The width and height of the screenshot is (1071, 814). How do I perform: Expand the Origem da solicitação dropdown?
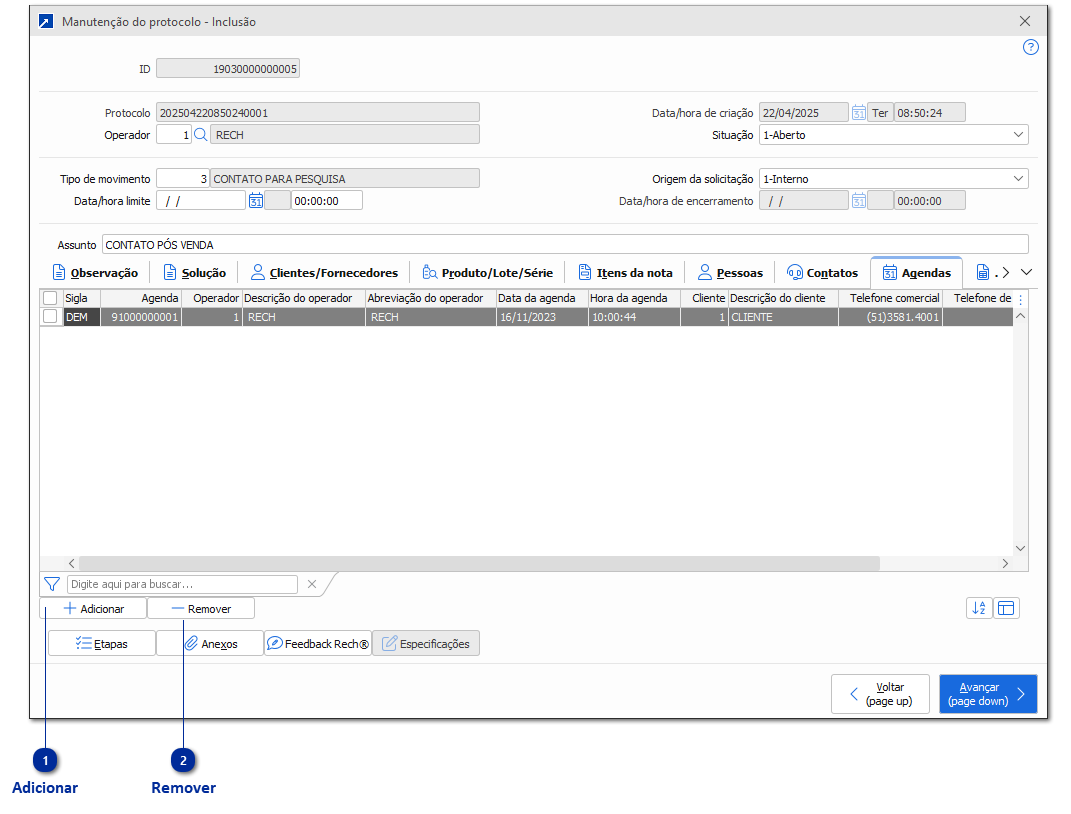pos(1018,178)
